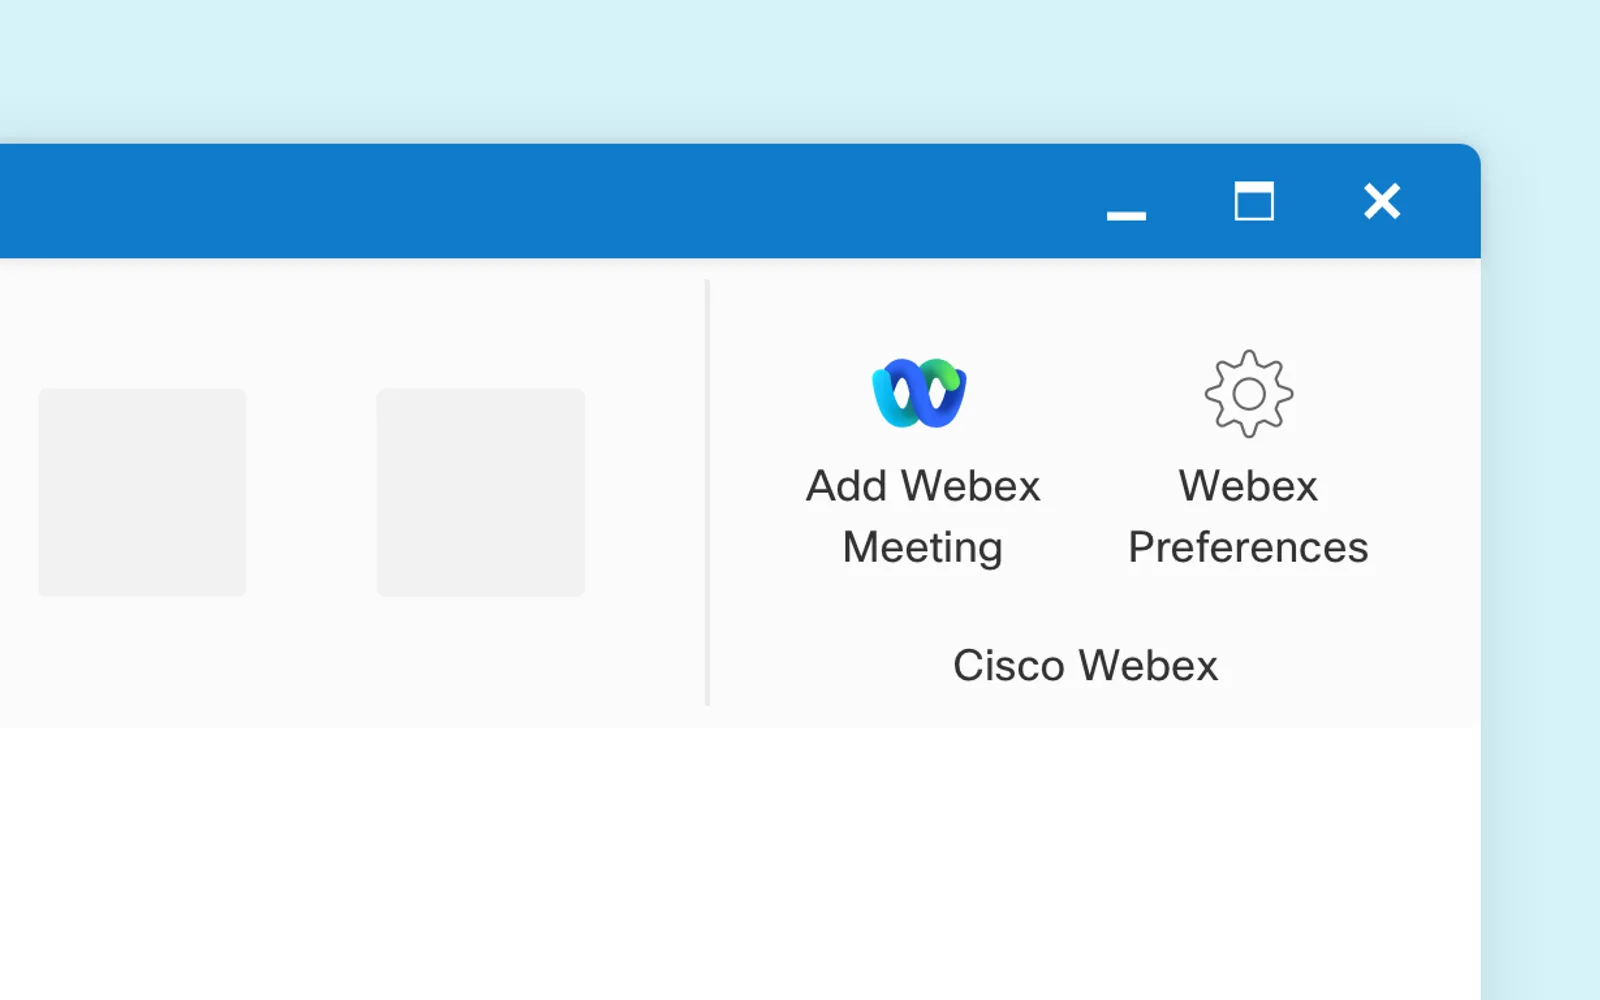This screenshot has height=1000, width=1600.
Task: Open Webex Preferences gear icon
Action: 1248,394
